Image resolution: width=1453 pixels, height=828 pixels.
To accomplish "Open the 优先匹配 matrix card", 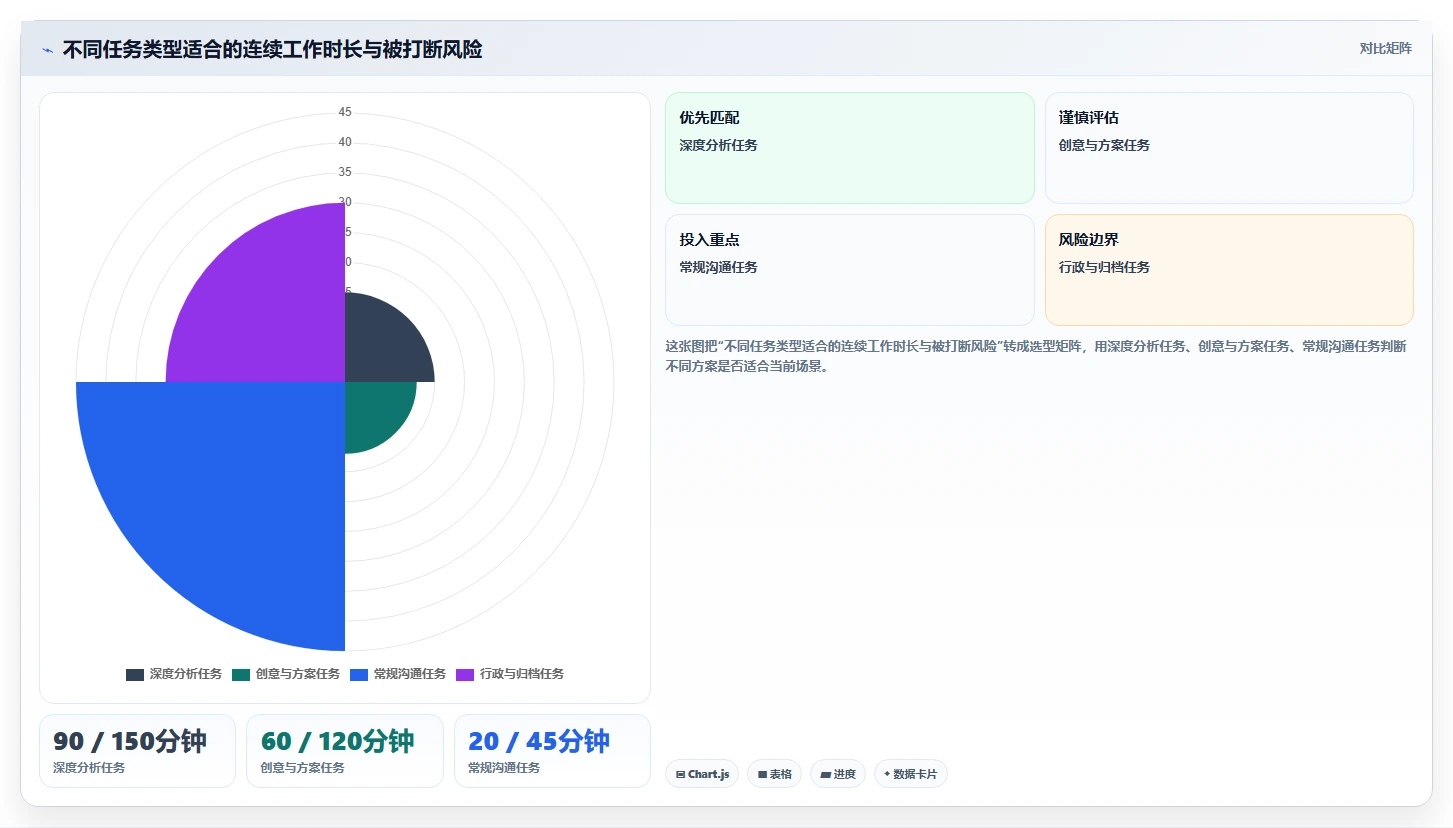I will (850, 148).
